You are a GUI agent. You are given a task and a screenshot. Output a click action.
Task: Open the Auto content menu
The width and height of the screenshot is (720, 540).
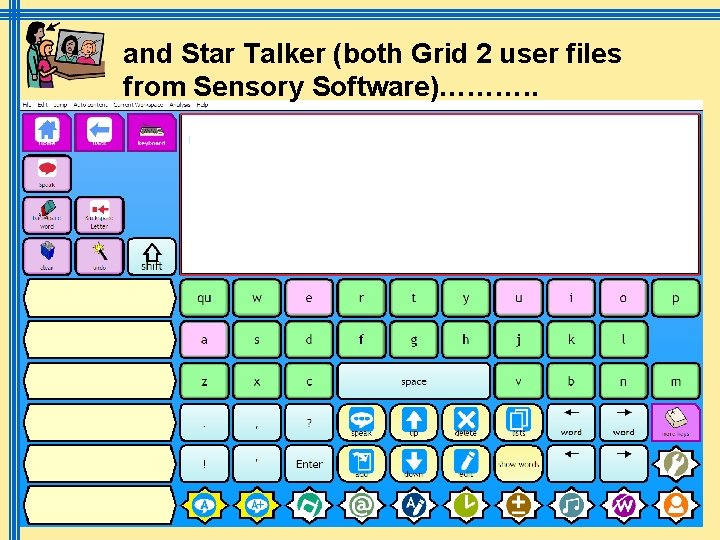click(x=90, y=105)
